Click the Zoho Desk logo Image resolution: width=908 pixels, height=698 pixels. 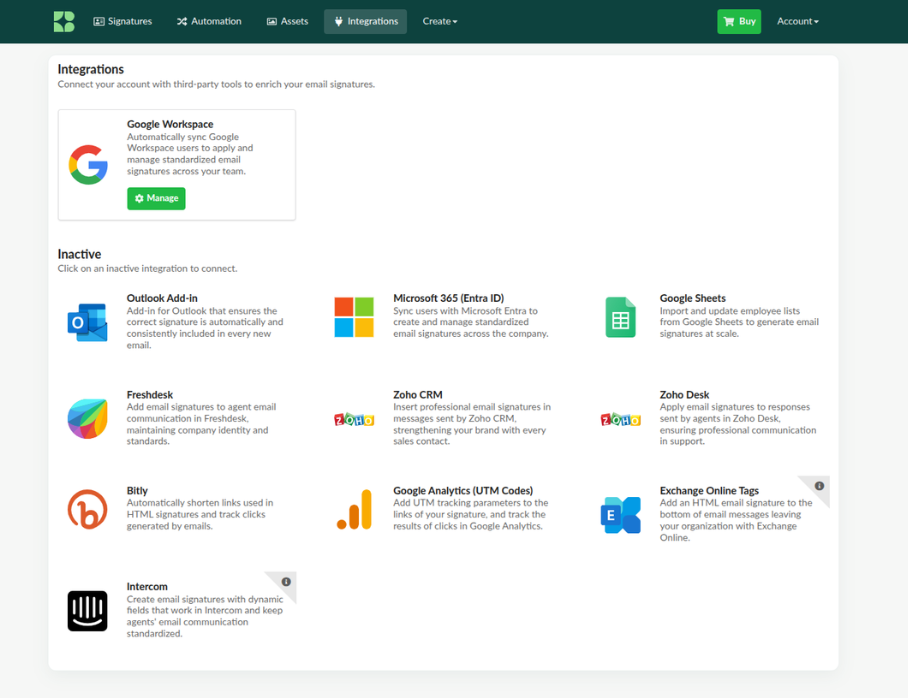tap(620, 419)
